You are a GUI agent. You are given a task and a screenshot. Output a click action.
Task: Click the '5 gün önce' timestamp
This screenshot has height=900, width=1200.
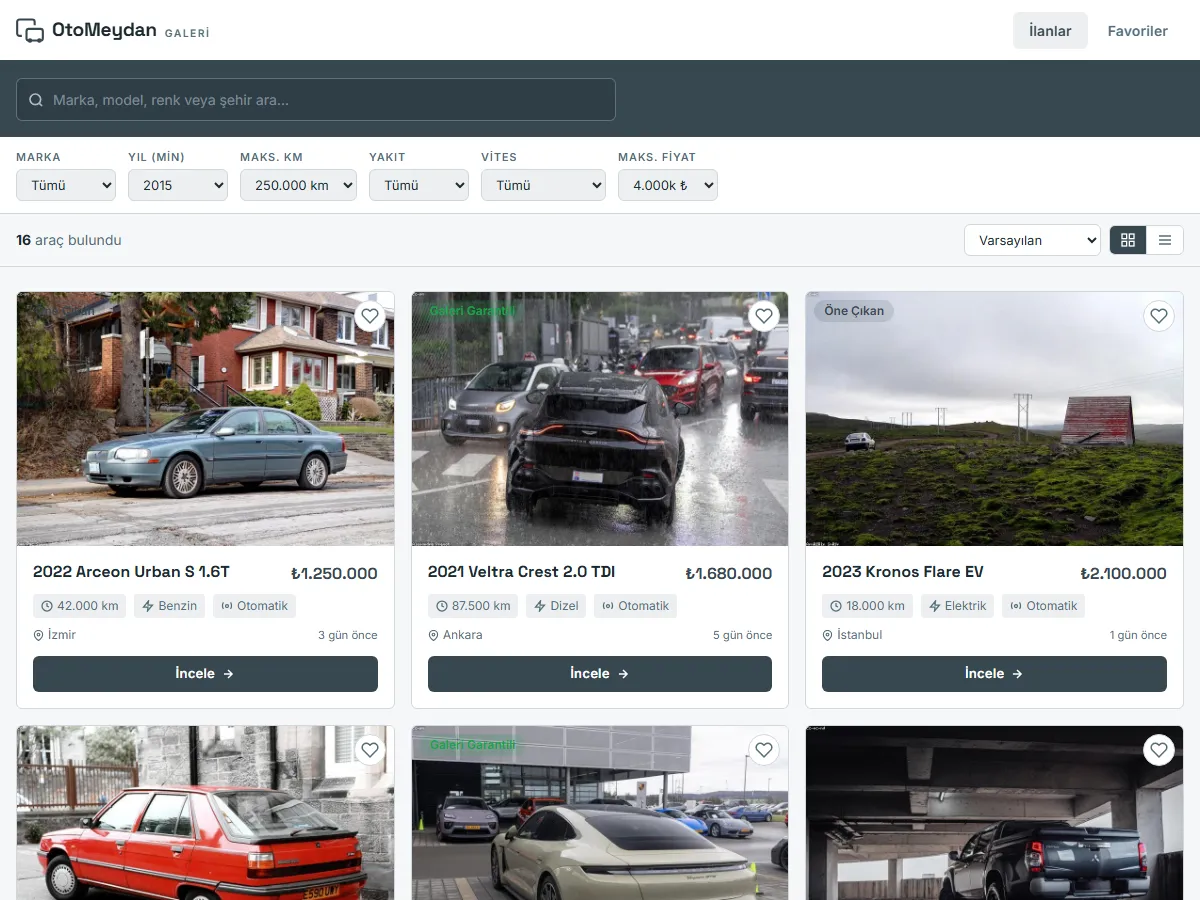point(743,635)
